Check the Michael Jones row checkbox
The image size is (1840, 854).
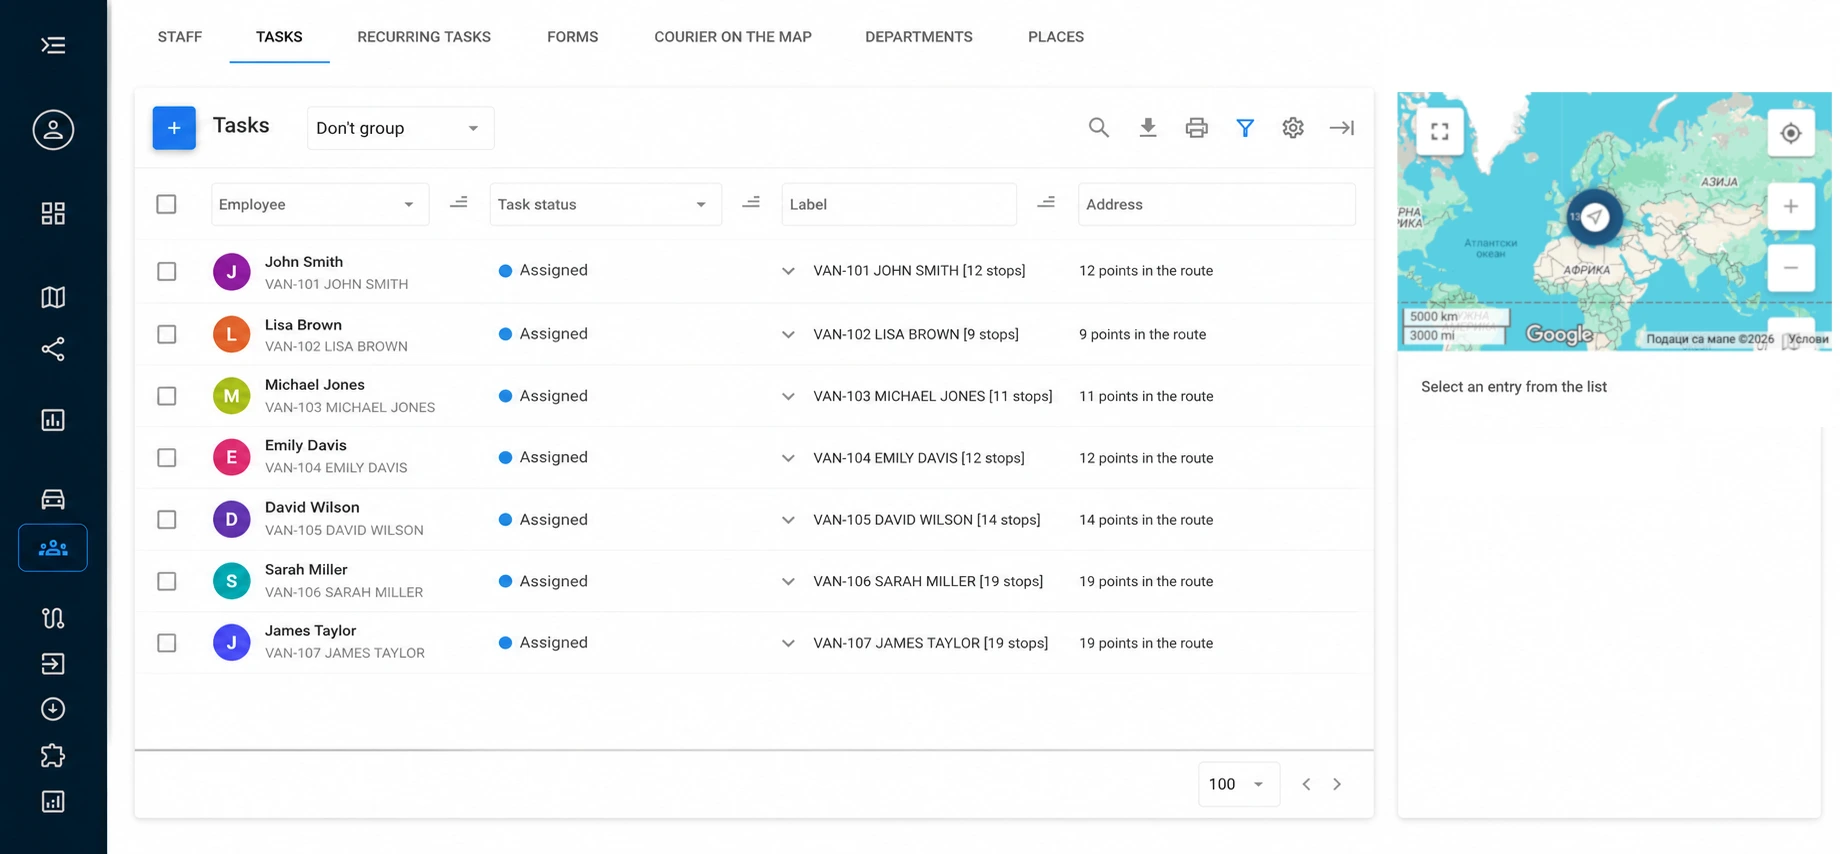[167, 396]
